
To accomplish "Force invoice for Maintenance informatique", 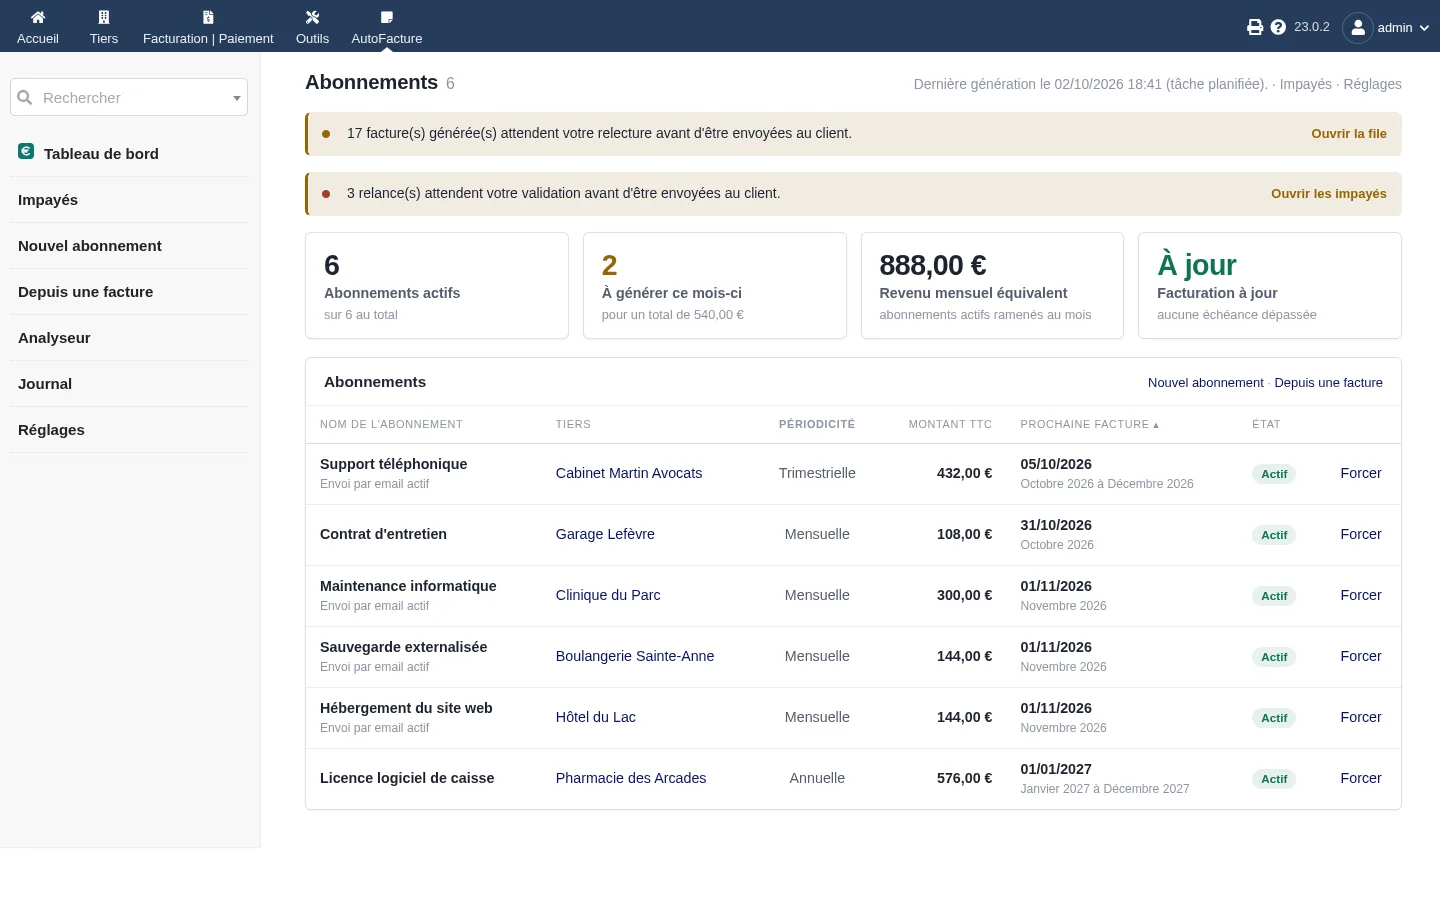I will pos(1361,595).
